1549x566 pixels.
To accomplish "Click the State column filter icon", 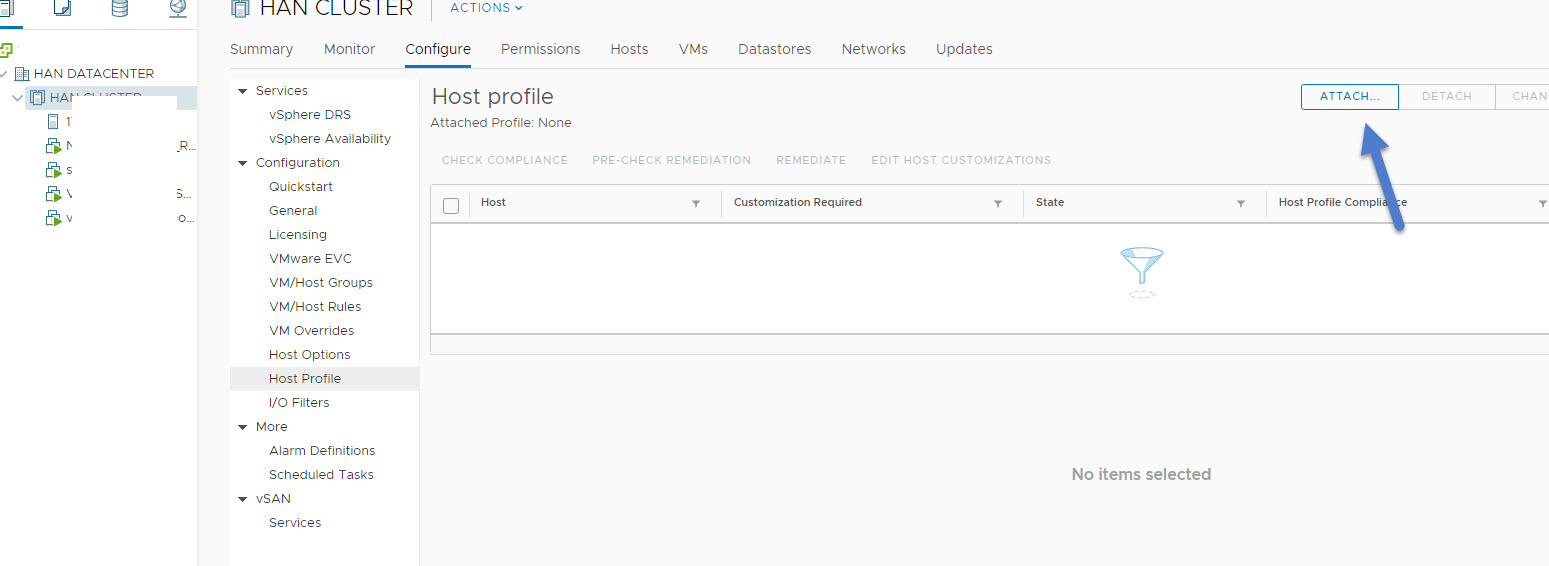I will [x=1240, y=203].
